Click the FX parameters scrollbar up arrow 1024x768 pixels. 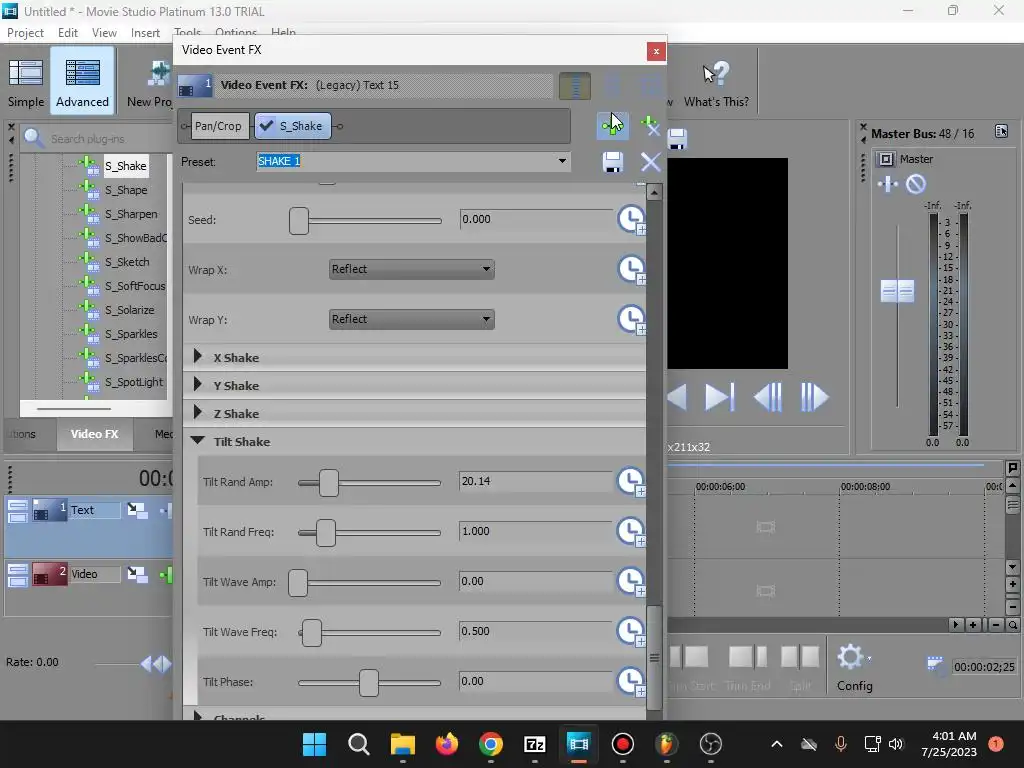pyautogui.click(x=654, y=192)
